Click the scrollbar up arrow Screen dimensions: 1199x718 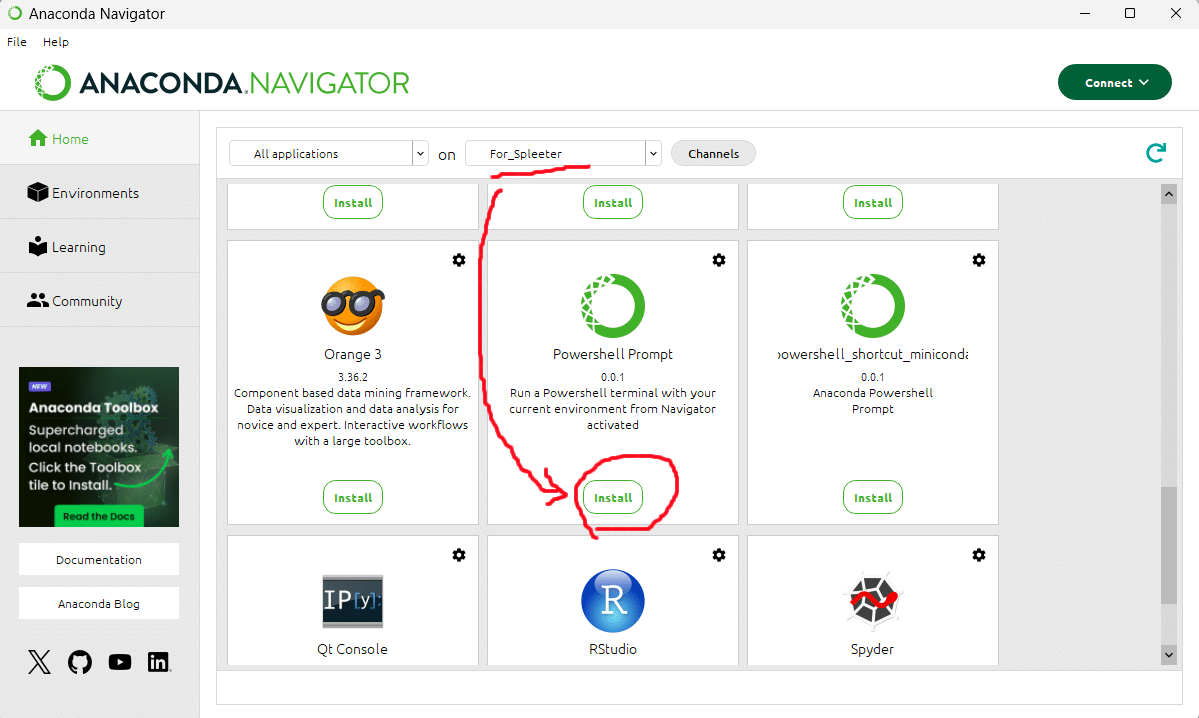point(1168,194)
